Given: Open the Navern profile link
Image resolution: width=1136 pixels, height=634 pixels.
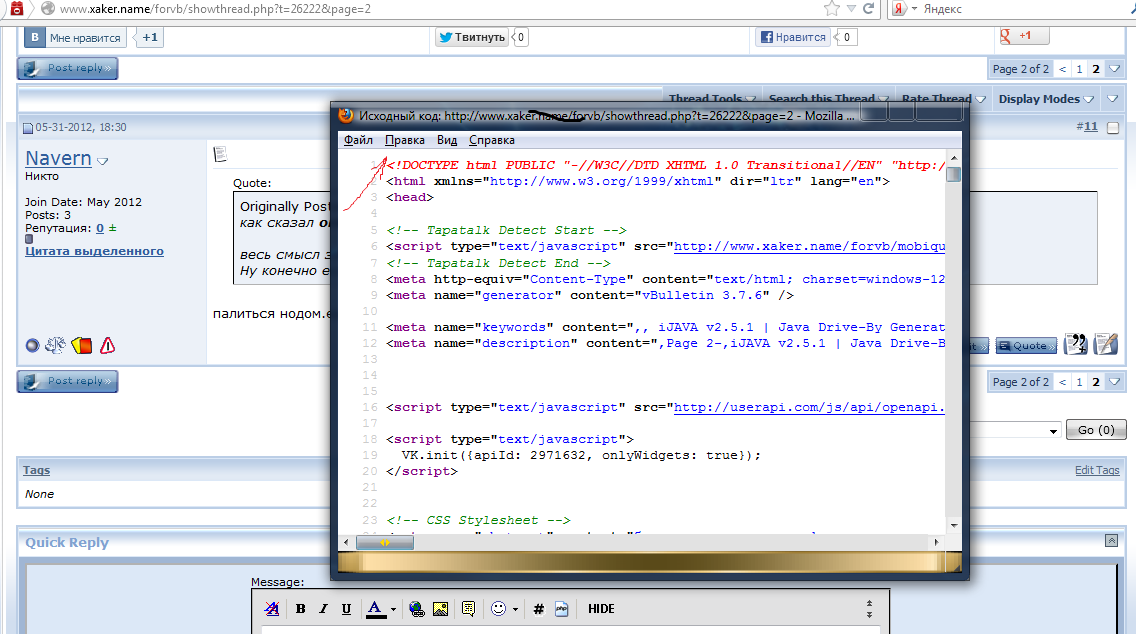Looking at the screenshot, I should point(58,158).
